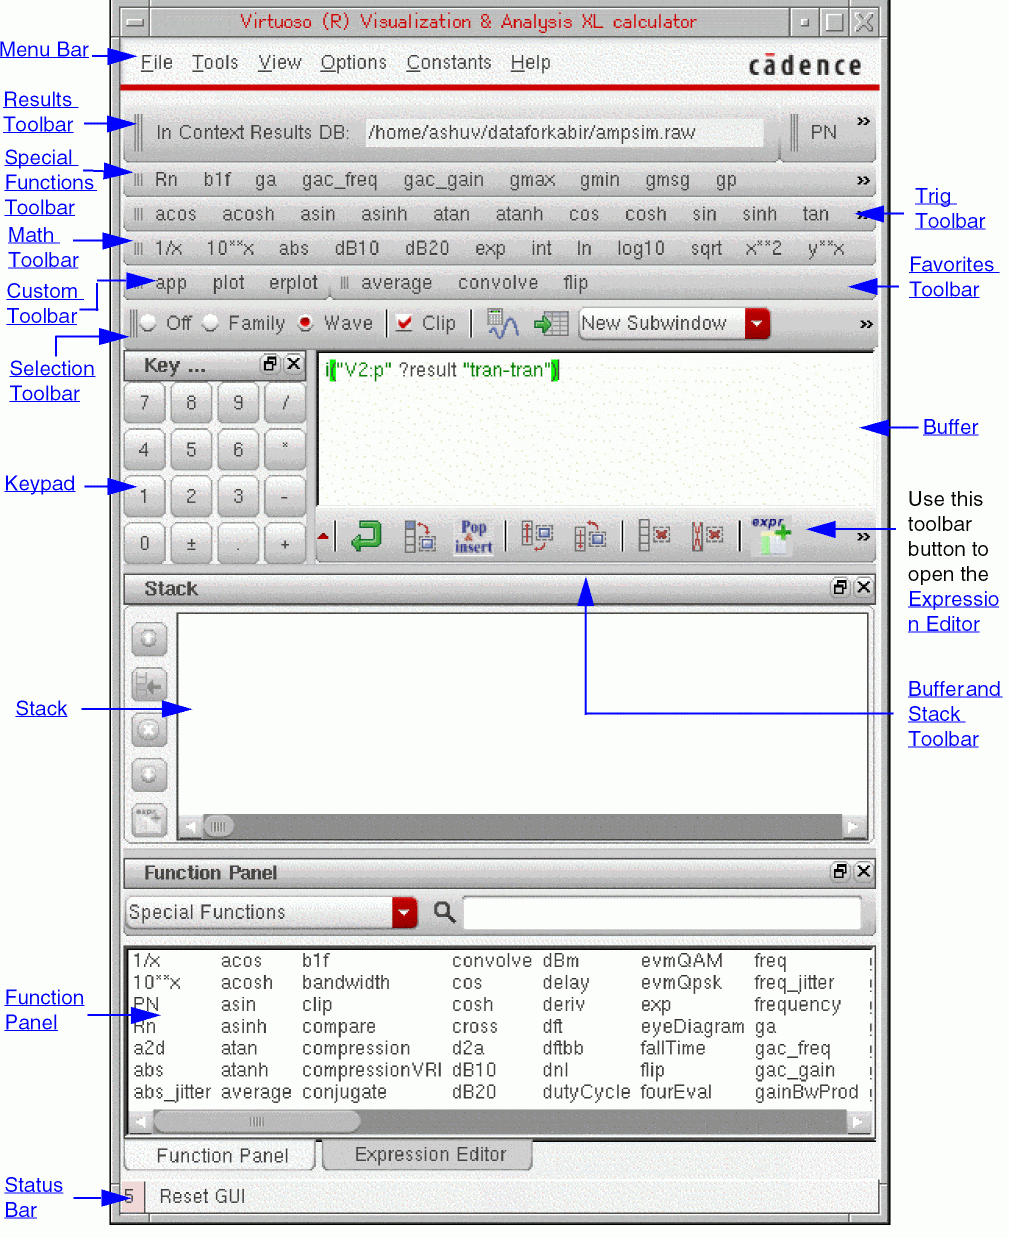Click the first red-X clear icon in buffer toolbar
This screenshot has width=1009, height=1238.
pyautogui.click(x=654, y=536)
